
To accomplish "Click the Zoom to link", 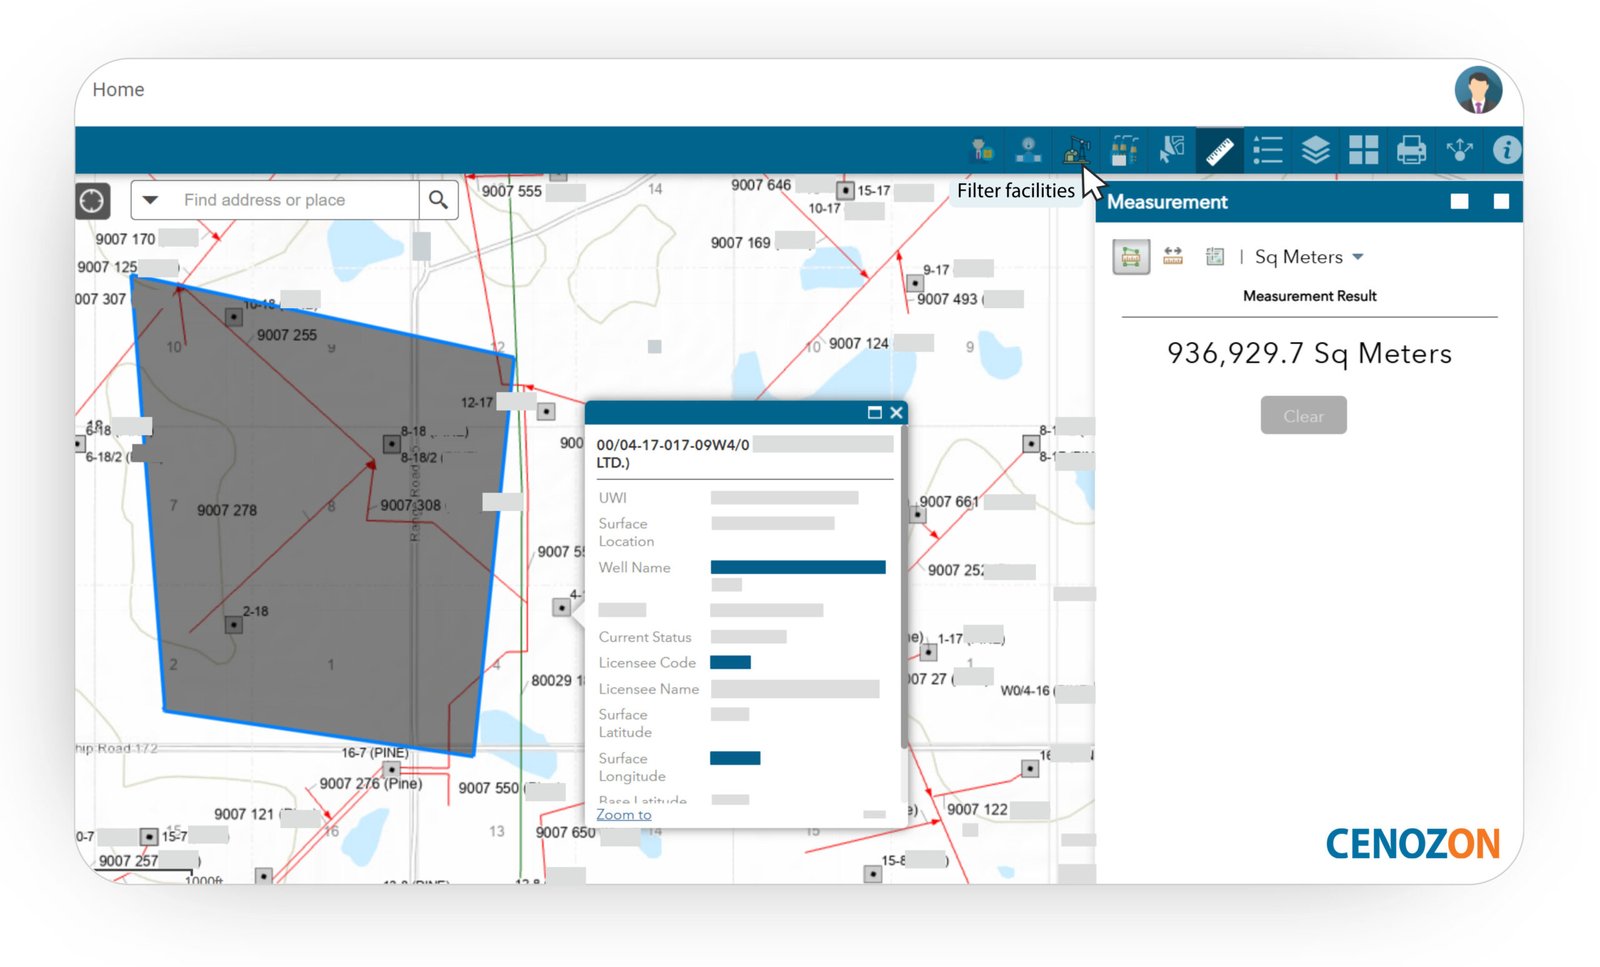I will coord(623,815).
